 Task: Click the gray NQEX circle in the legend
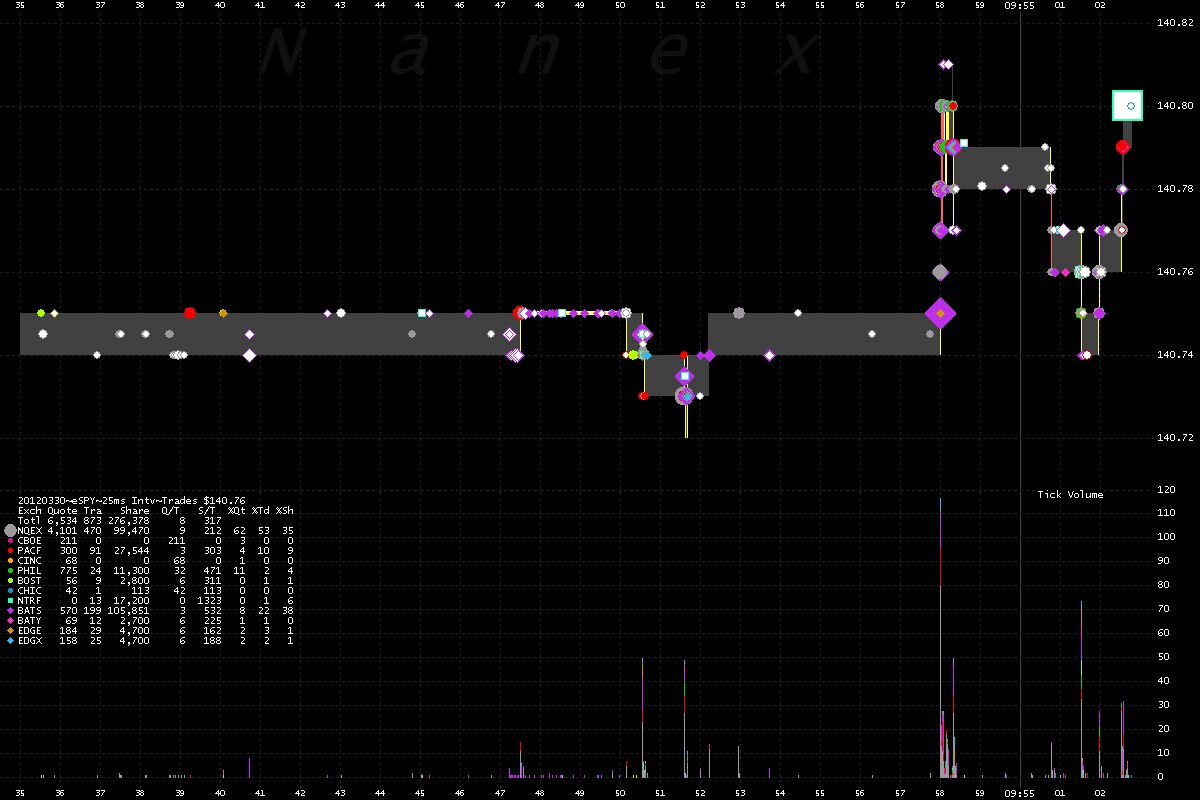pyautogui.click(x=10, y=530)
